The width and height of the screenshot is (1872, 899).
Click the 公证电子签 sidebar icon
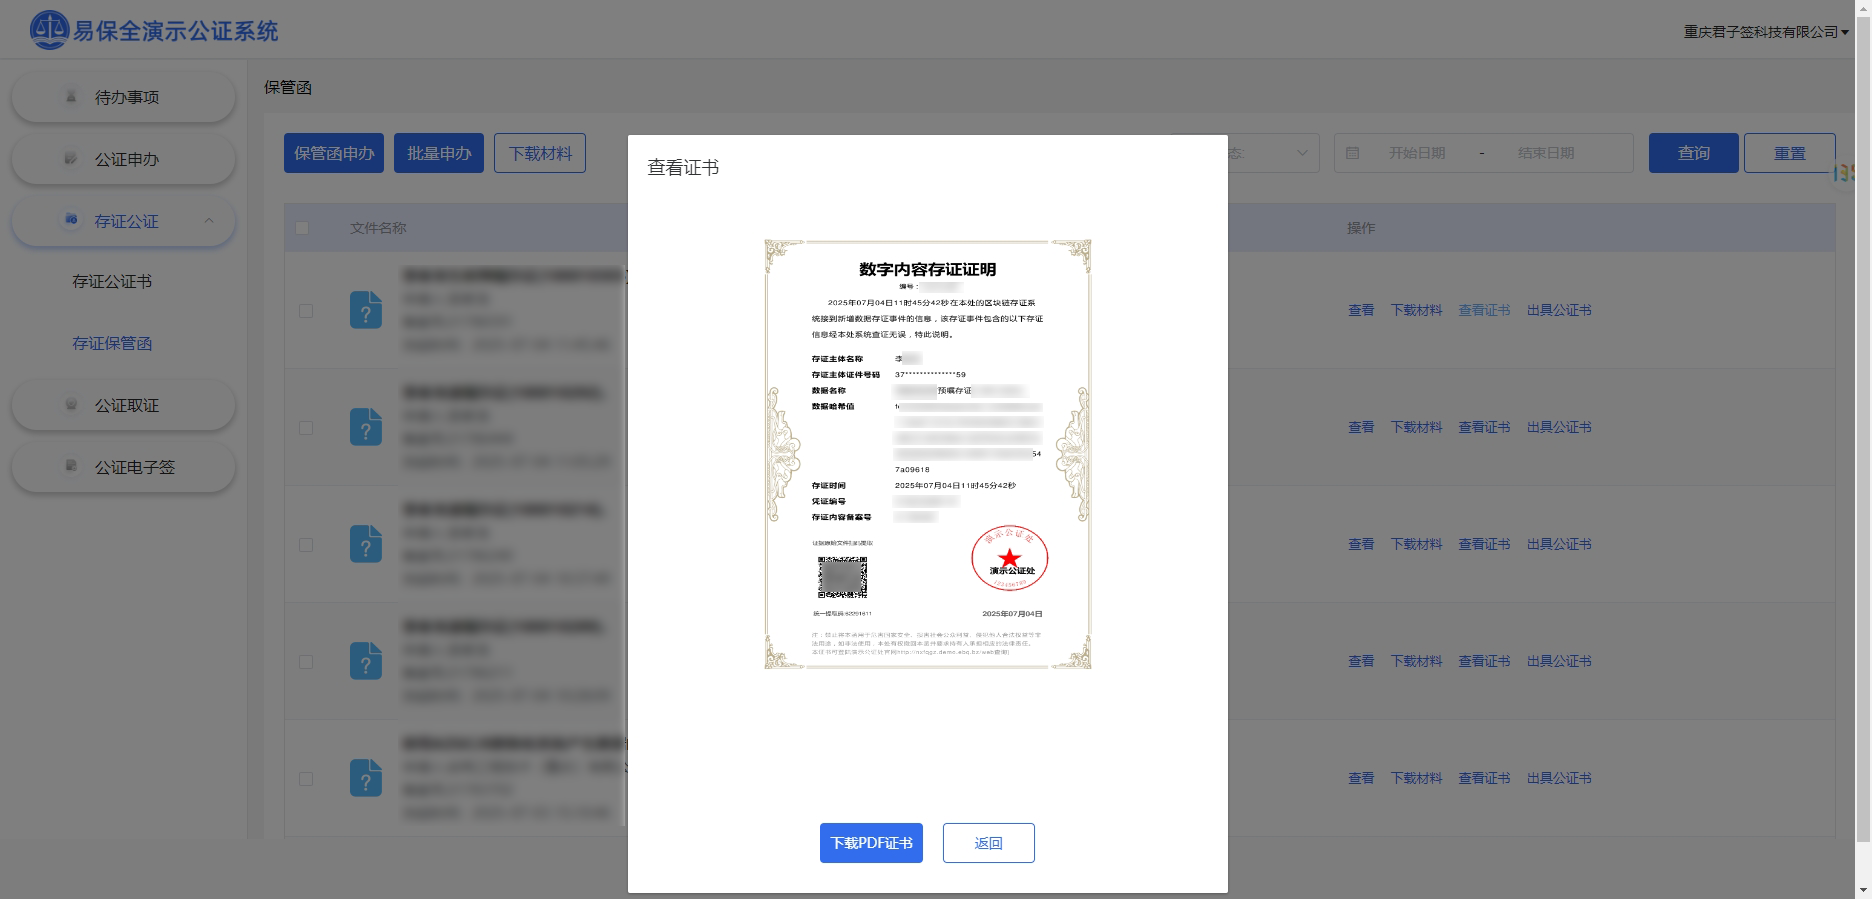[x=71, y=467]
